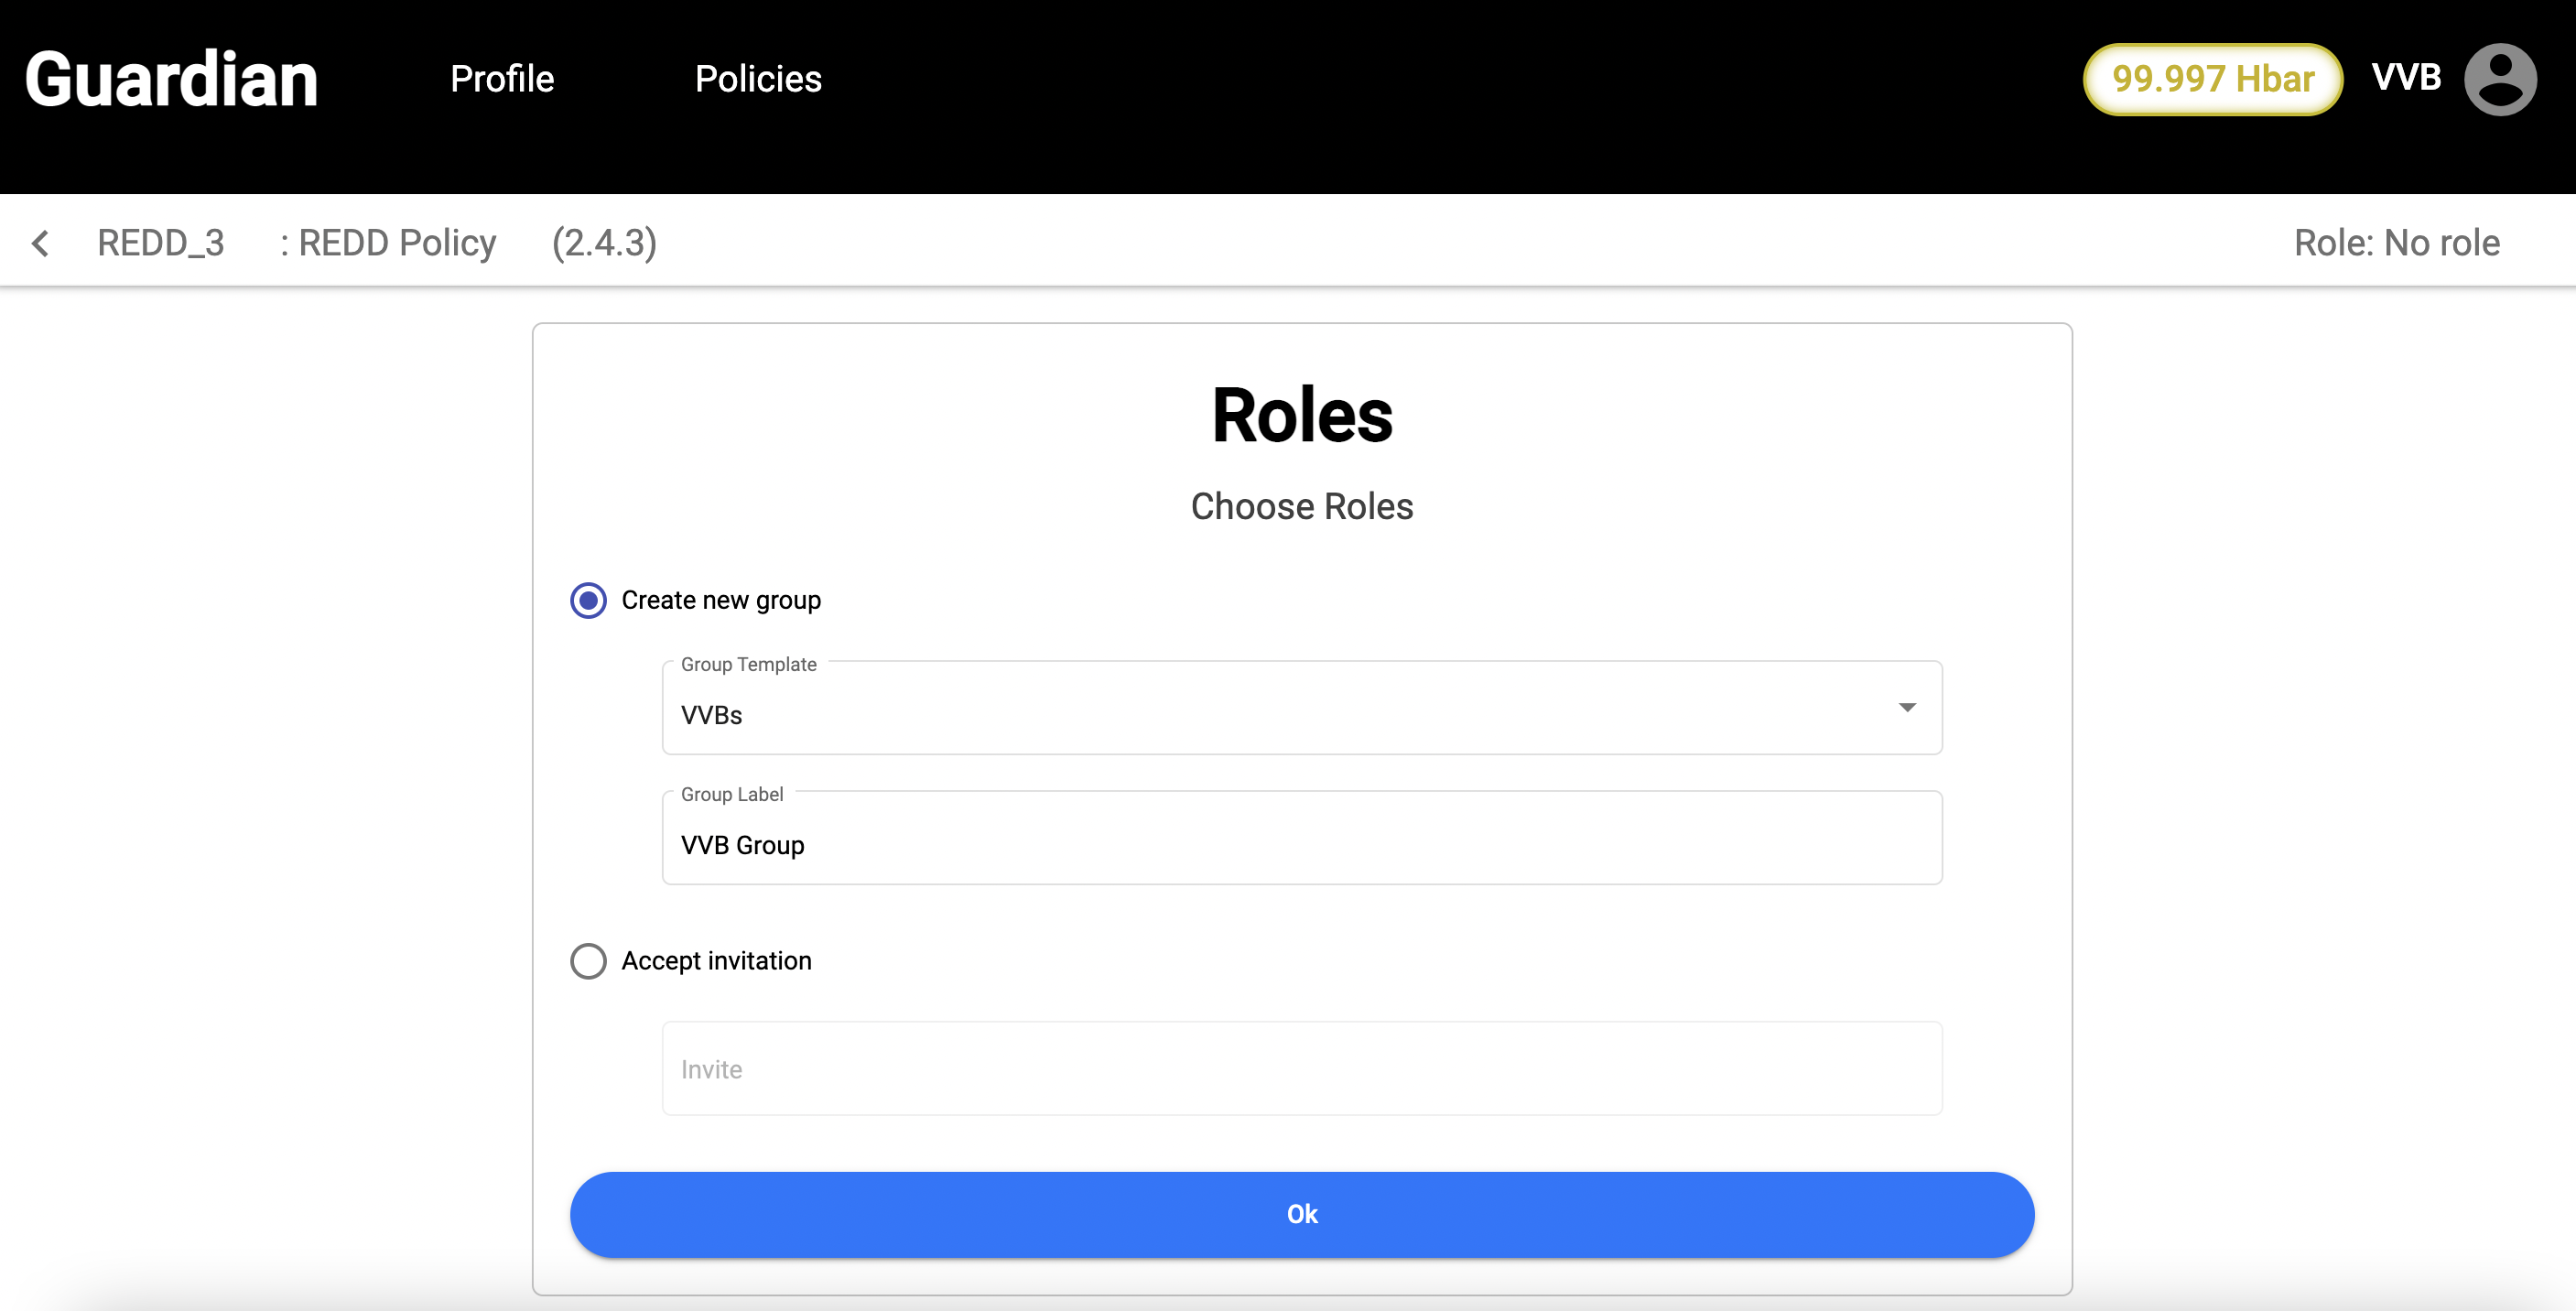Image resolution: width=2576 pixels, height=1311 pixels.
Task: Click the Create new group label text
Action: [x=721, y=600]
